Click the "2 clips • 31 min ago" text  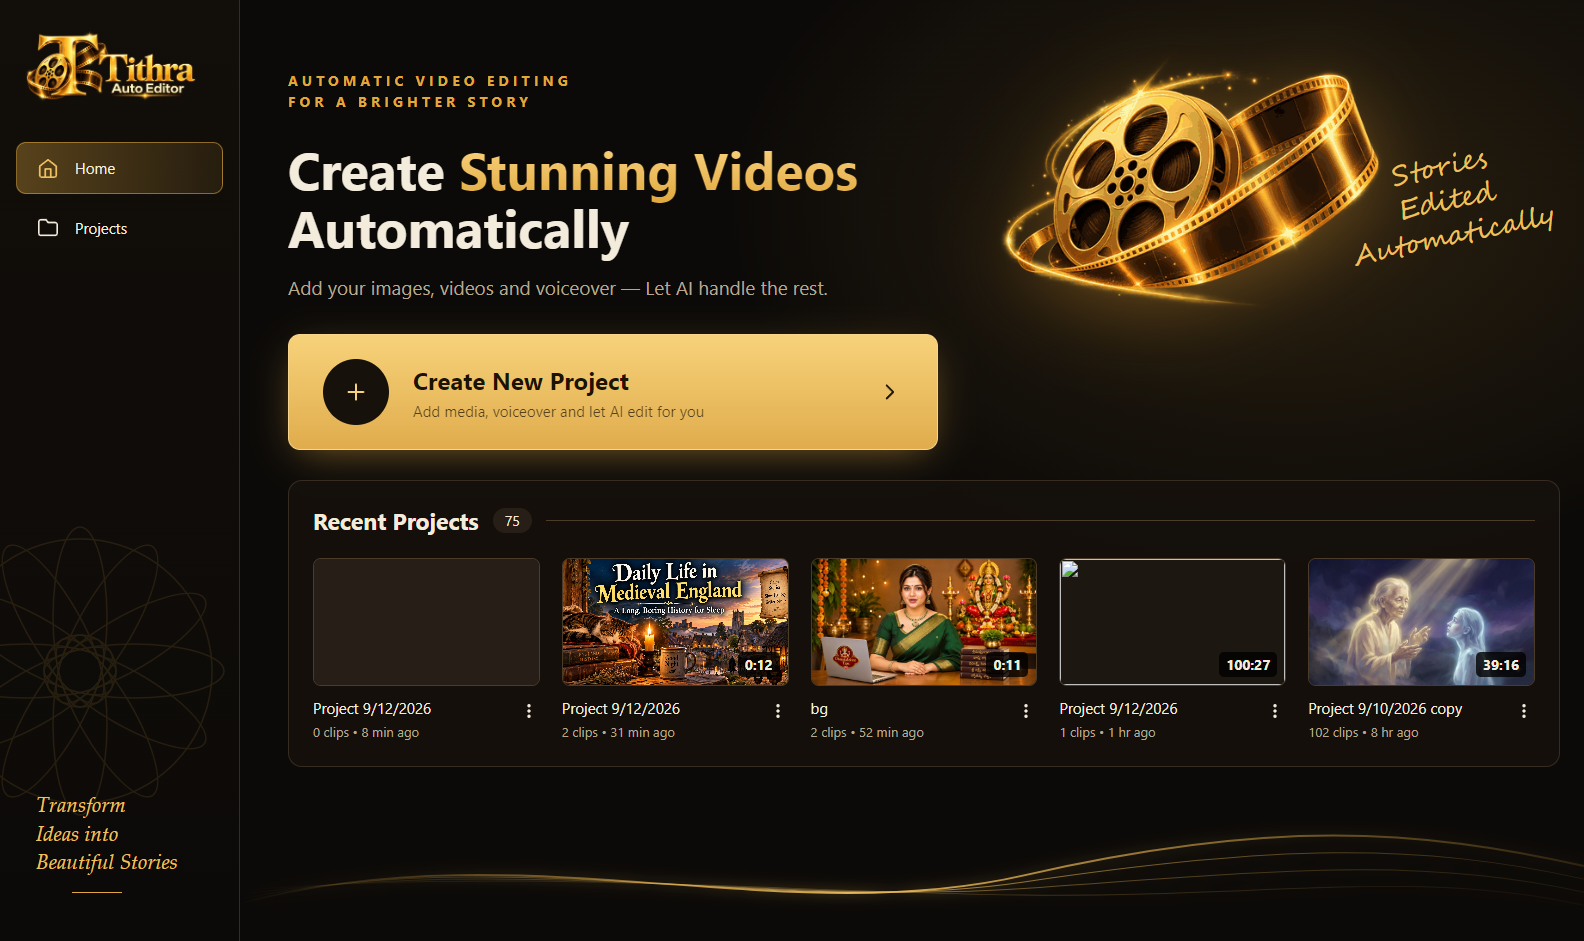[x=618, y=733]
